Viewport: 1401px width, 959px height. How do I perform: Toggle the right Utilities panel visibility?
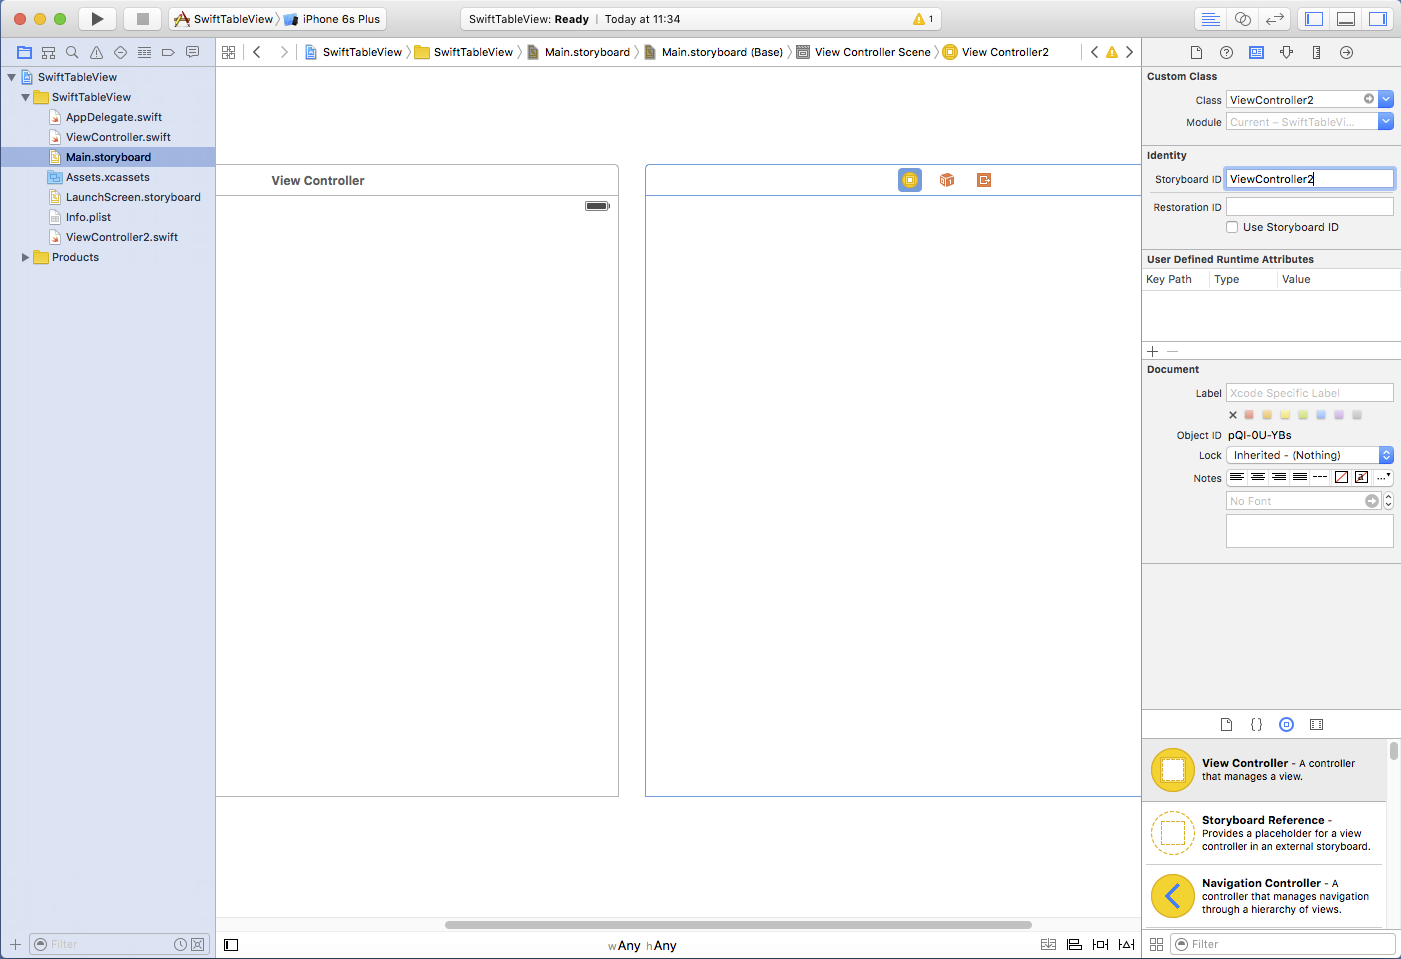coord(1378,19)
